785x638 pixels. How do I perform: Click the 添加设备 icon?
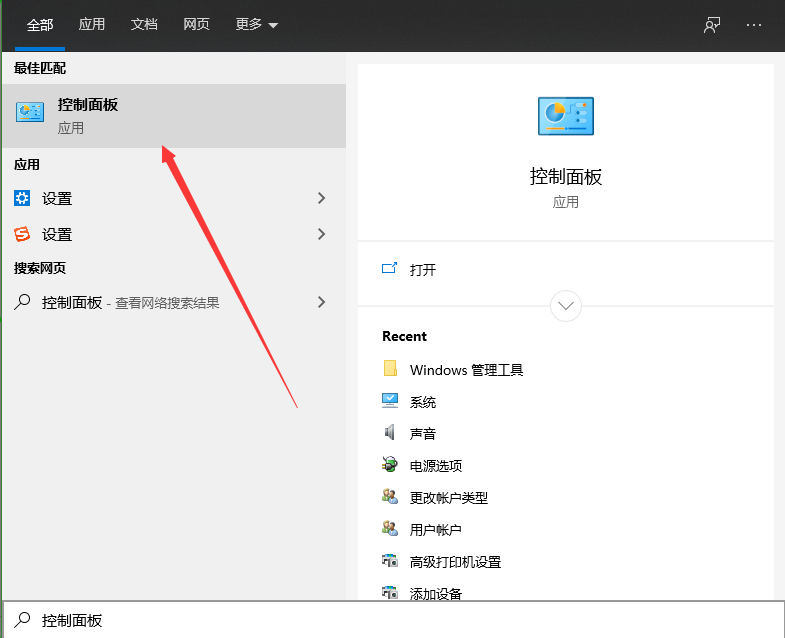click(389, 593)
